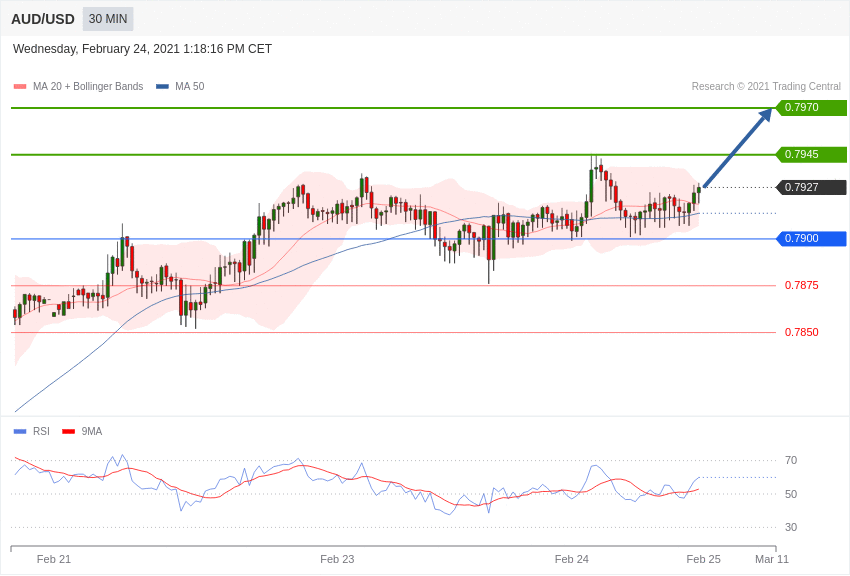The width and height of the screenshot is (850, 576).
Task: Click the 0.7927 current price label
Action: [811, 187]
